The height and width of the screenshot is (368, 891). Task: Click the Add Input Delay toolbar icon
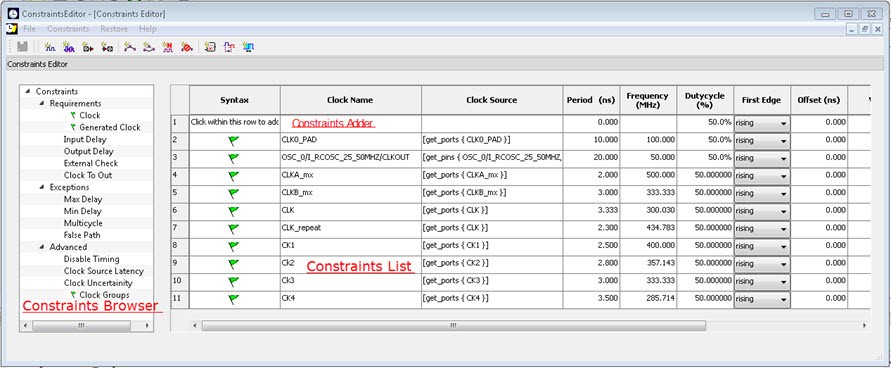click(x=88, y=47)
